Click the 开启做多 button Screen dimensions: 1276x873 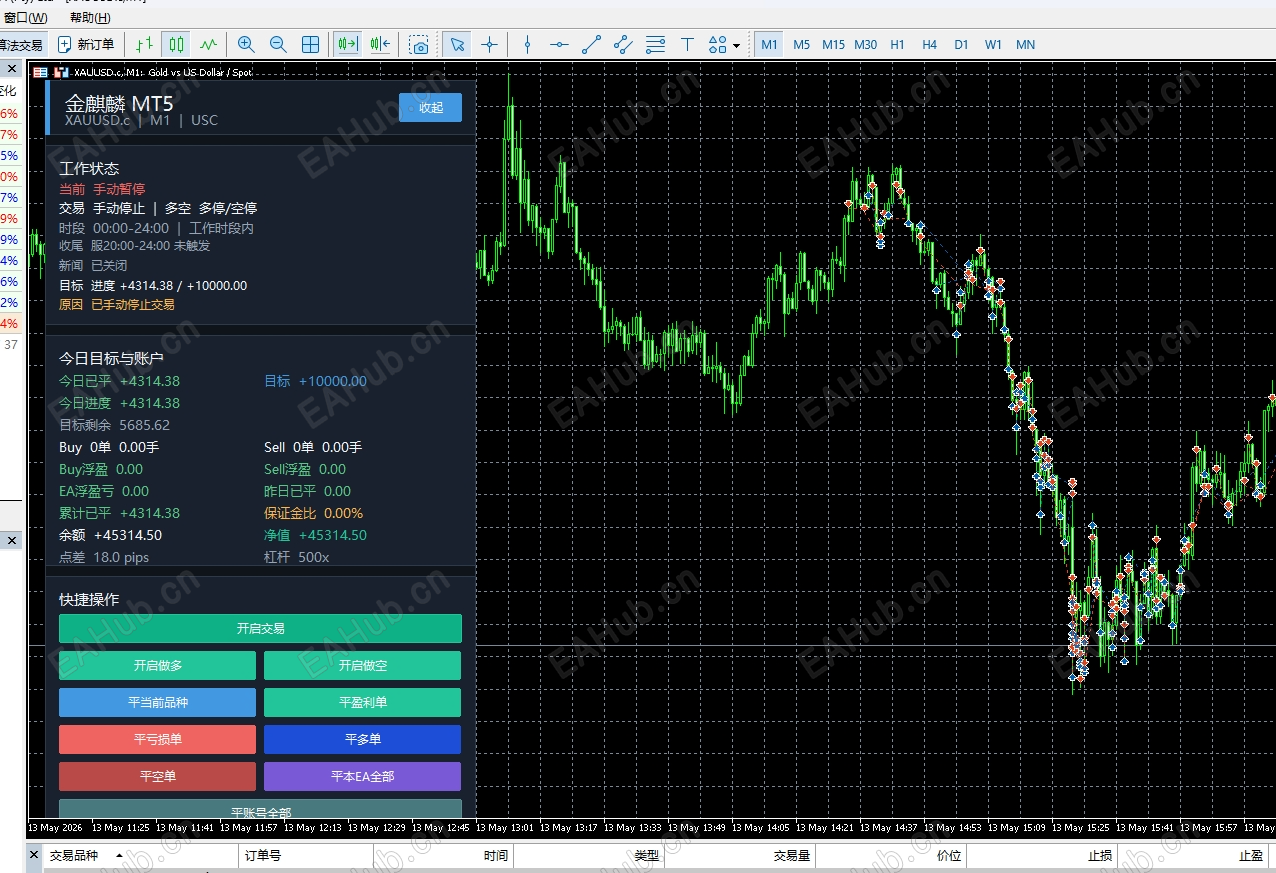pos(157,665)
